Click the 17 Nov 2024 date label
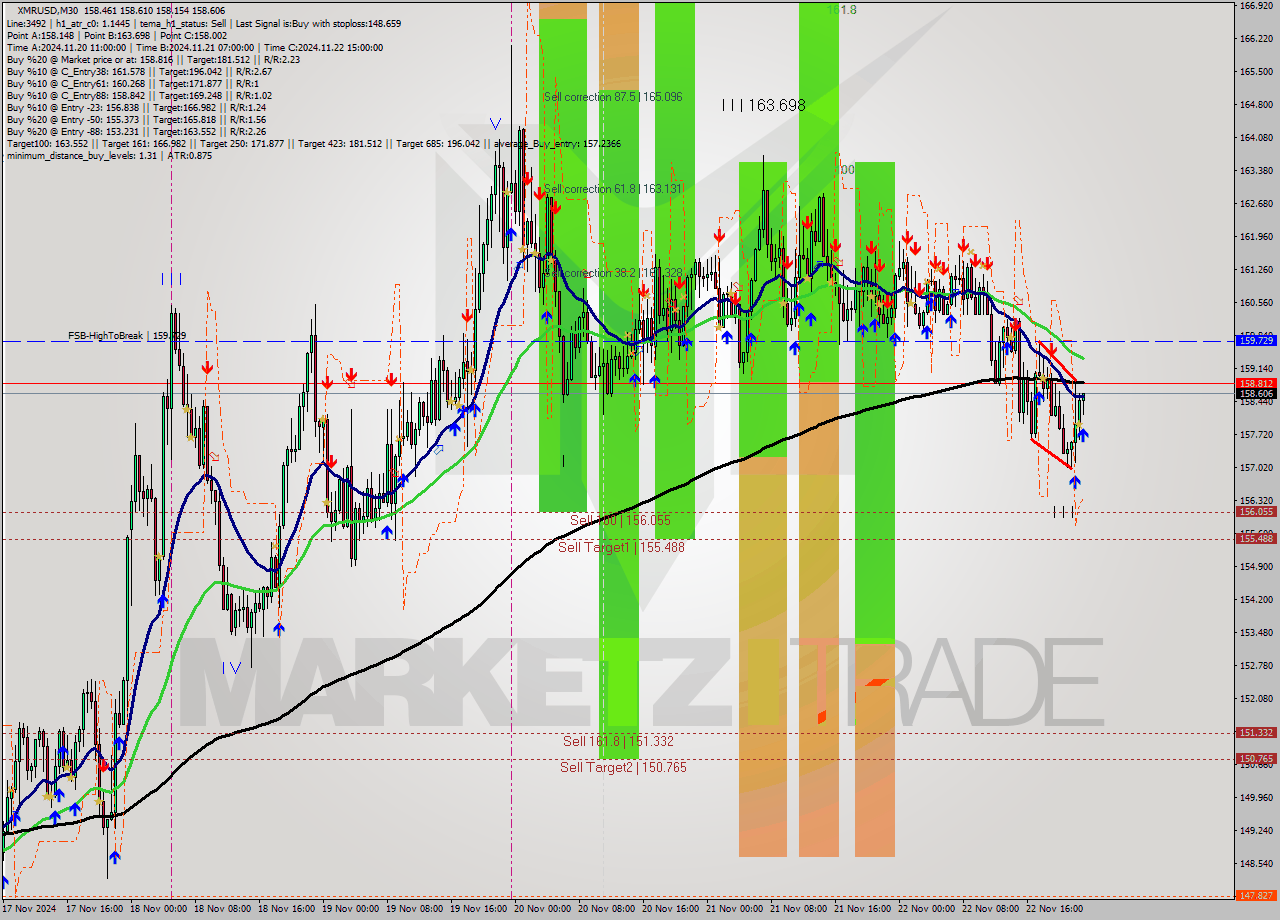The height and width of the screenshot is (920, 1280). pyautogui.click(x=29, y=909)
